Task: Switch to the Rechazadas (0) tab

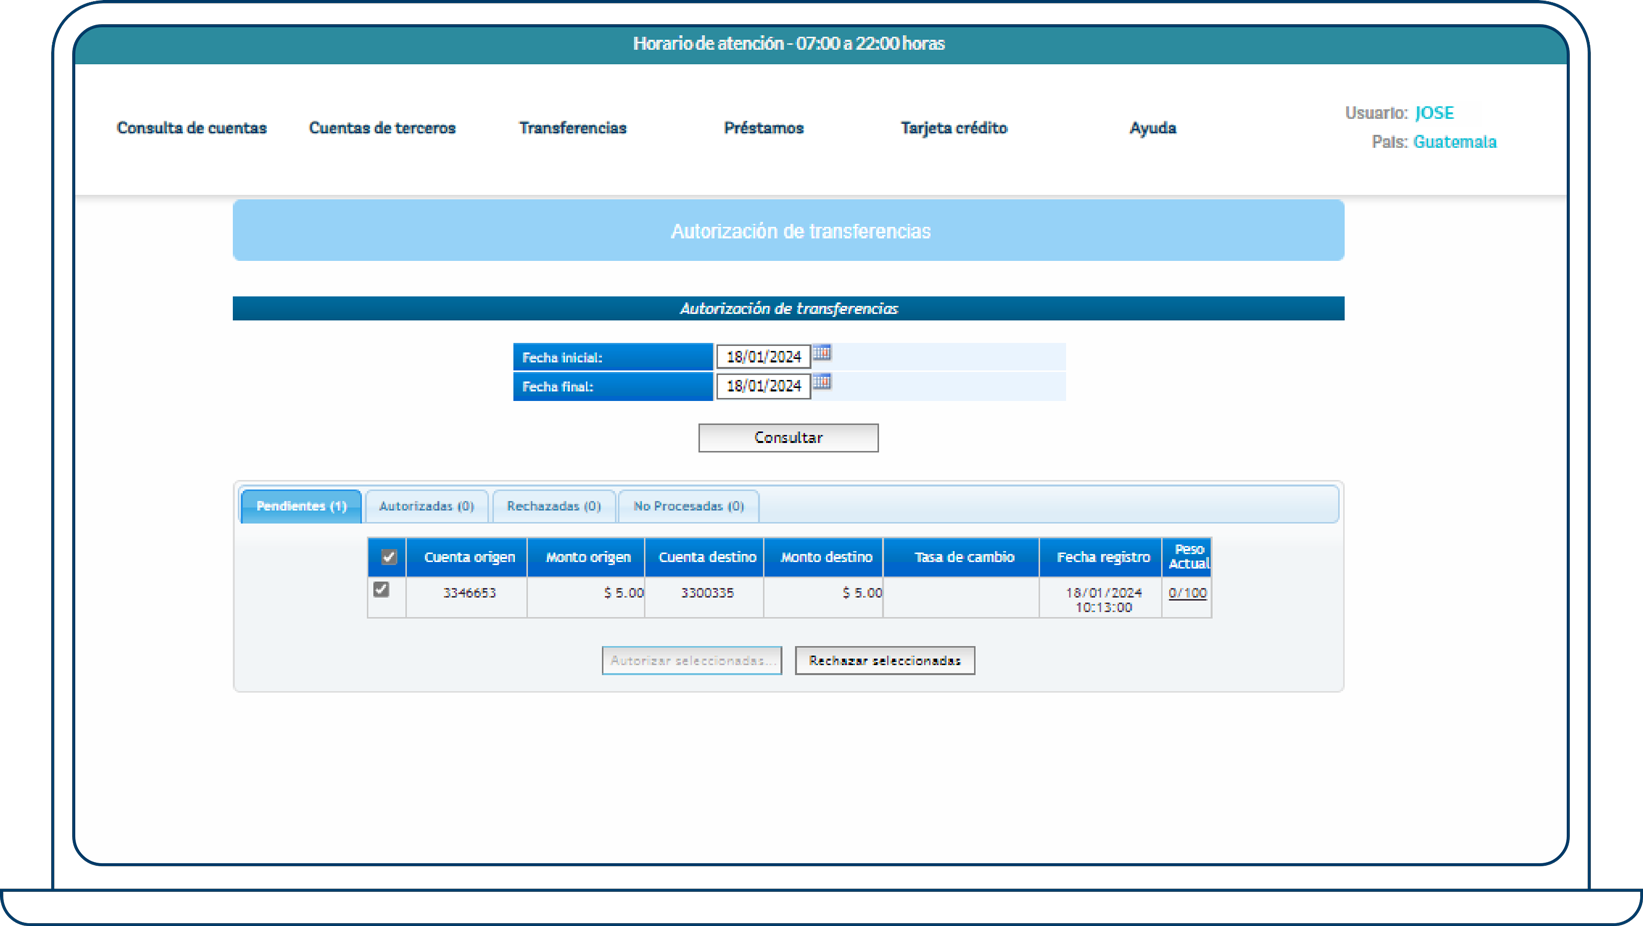Action: tap(553, 506)
